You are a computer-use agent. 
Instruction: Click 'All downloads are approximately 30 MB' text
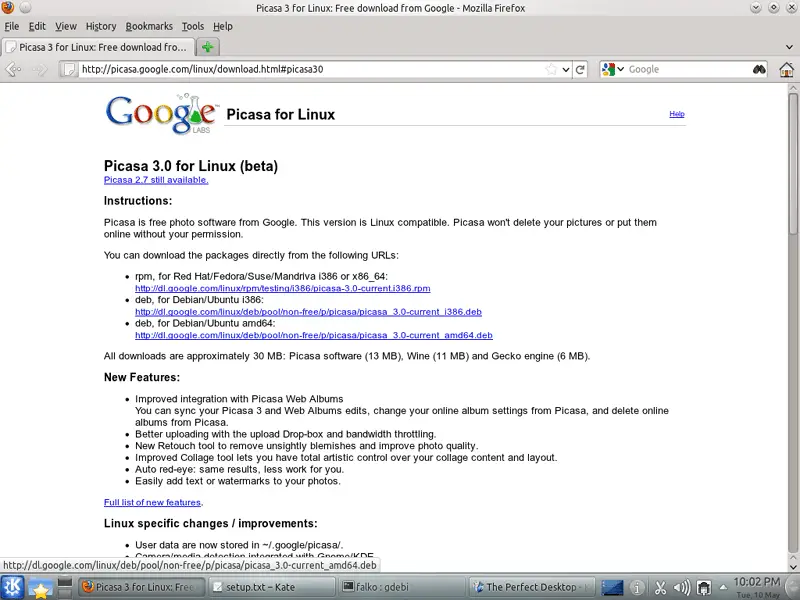coord(347,356)
